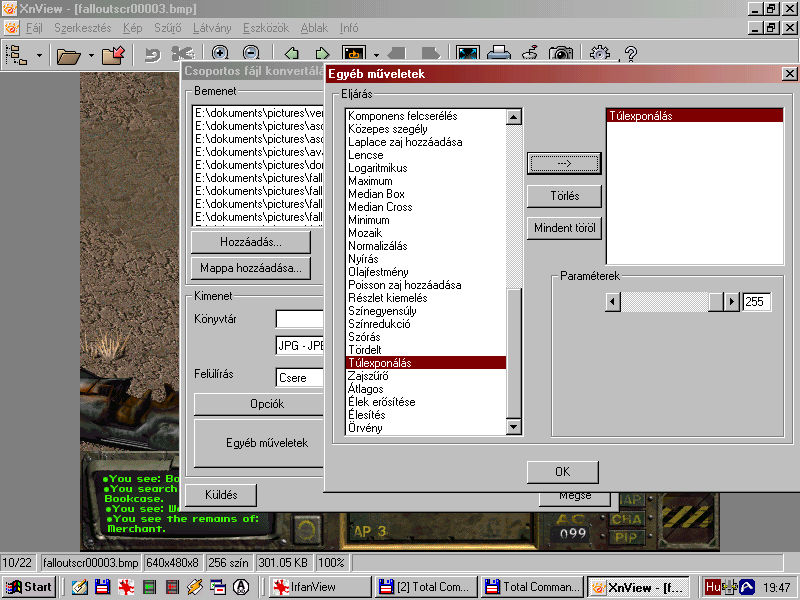
Task: Open the JPG output format combo box
Action: [300, 346]
